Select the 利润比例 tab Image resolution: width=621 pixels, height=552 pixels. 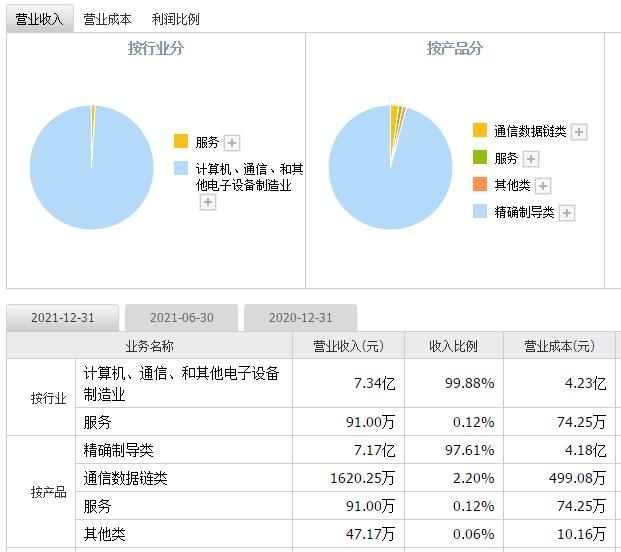click(x=175, y=19)
